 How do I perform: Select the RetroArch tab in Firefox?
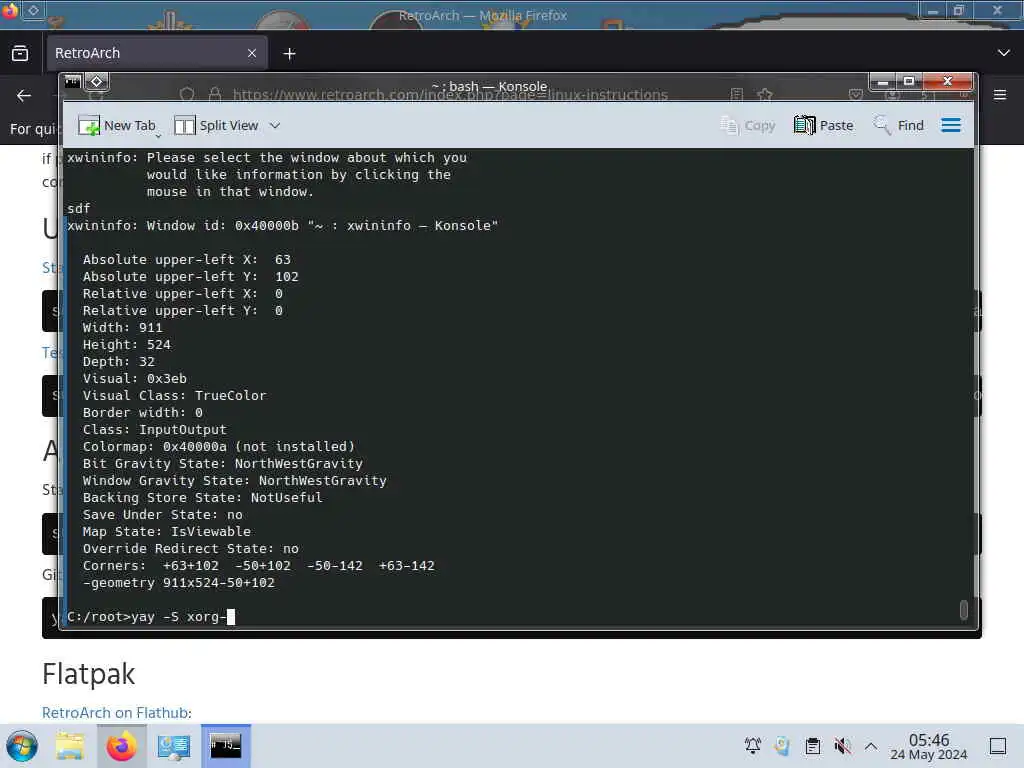[156, 53]
